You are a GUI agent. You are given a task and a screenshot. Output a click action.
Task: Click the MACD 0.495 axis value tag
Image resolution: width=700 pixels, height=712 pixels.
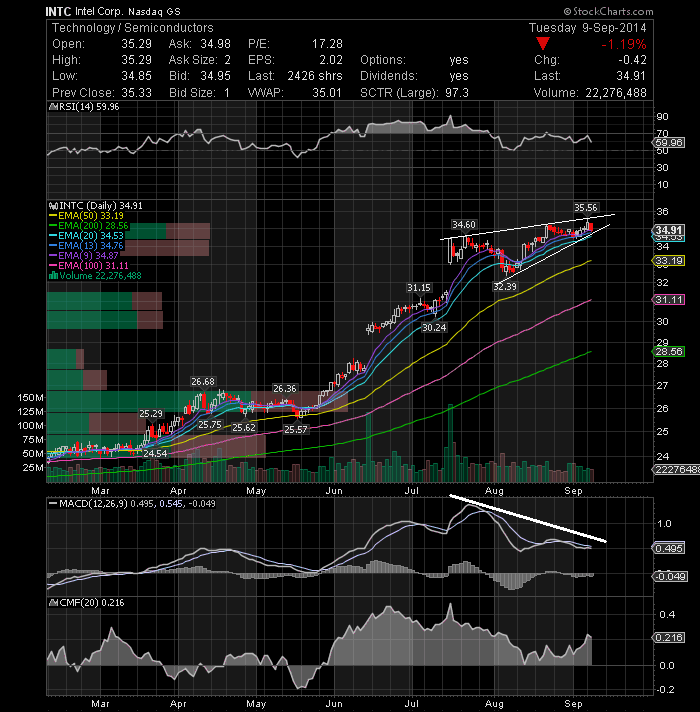pyautogui.click(x=669, y=549)
